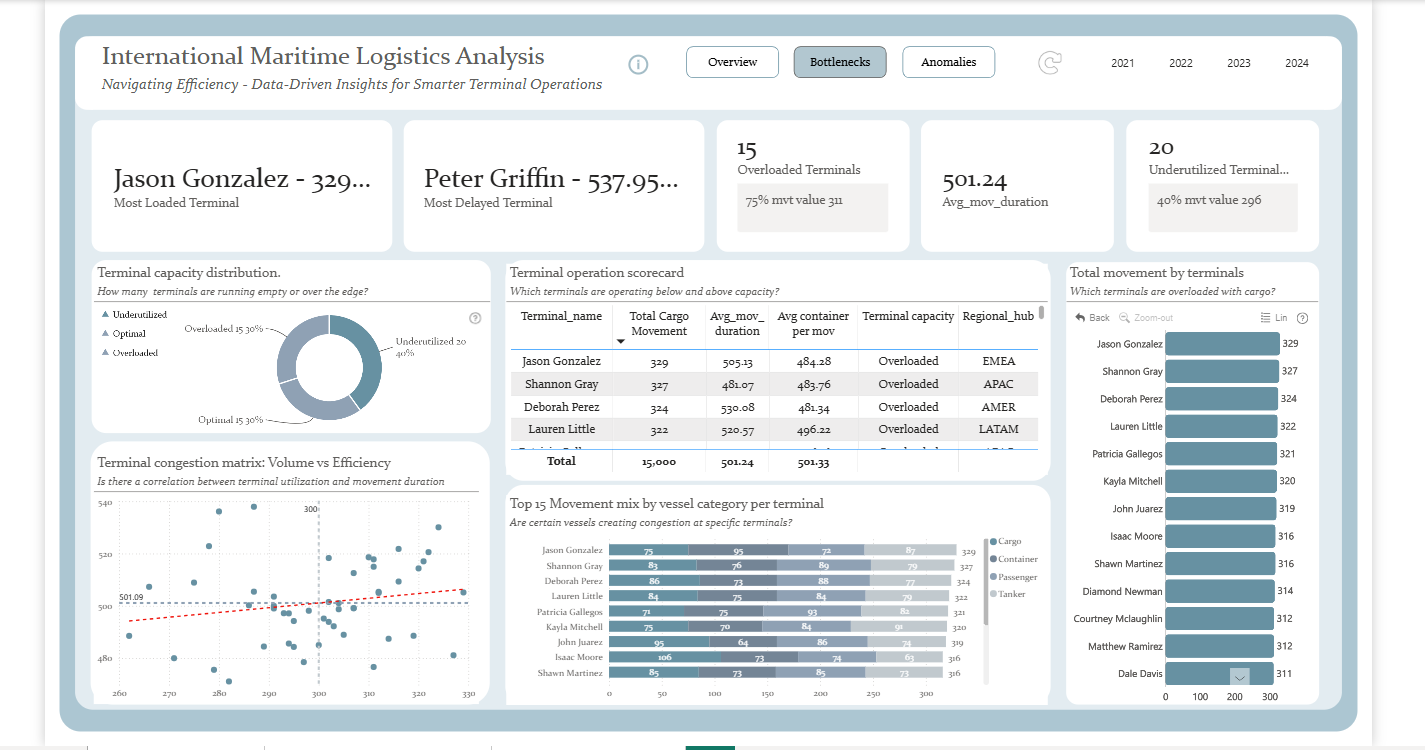Click the Zoom-out magnifier in the bar chart
Screen dimensions: 1425x750
[x=1125, y=318]
